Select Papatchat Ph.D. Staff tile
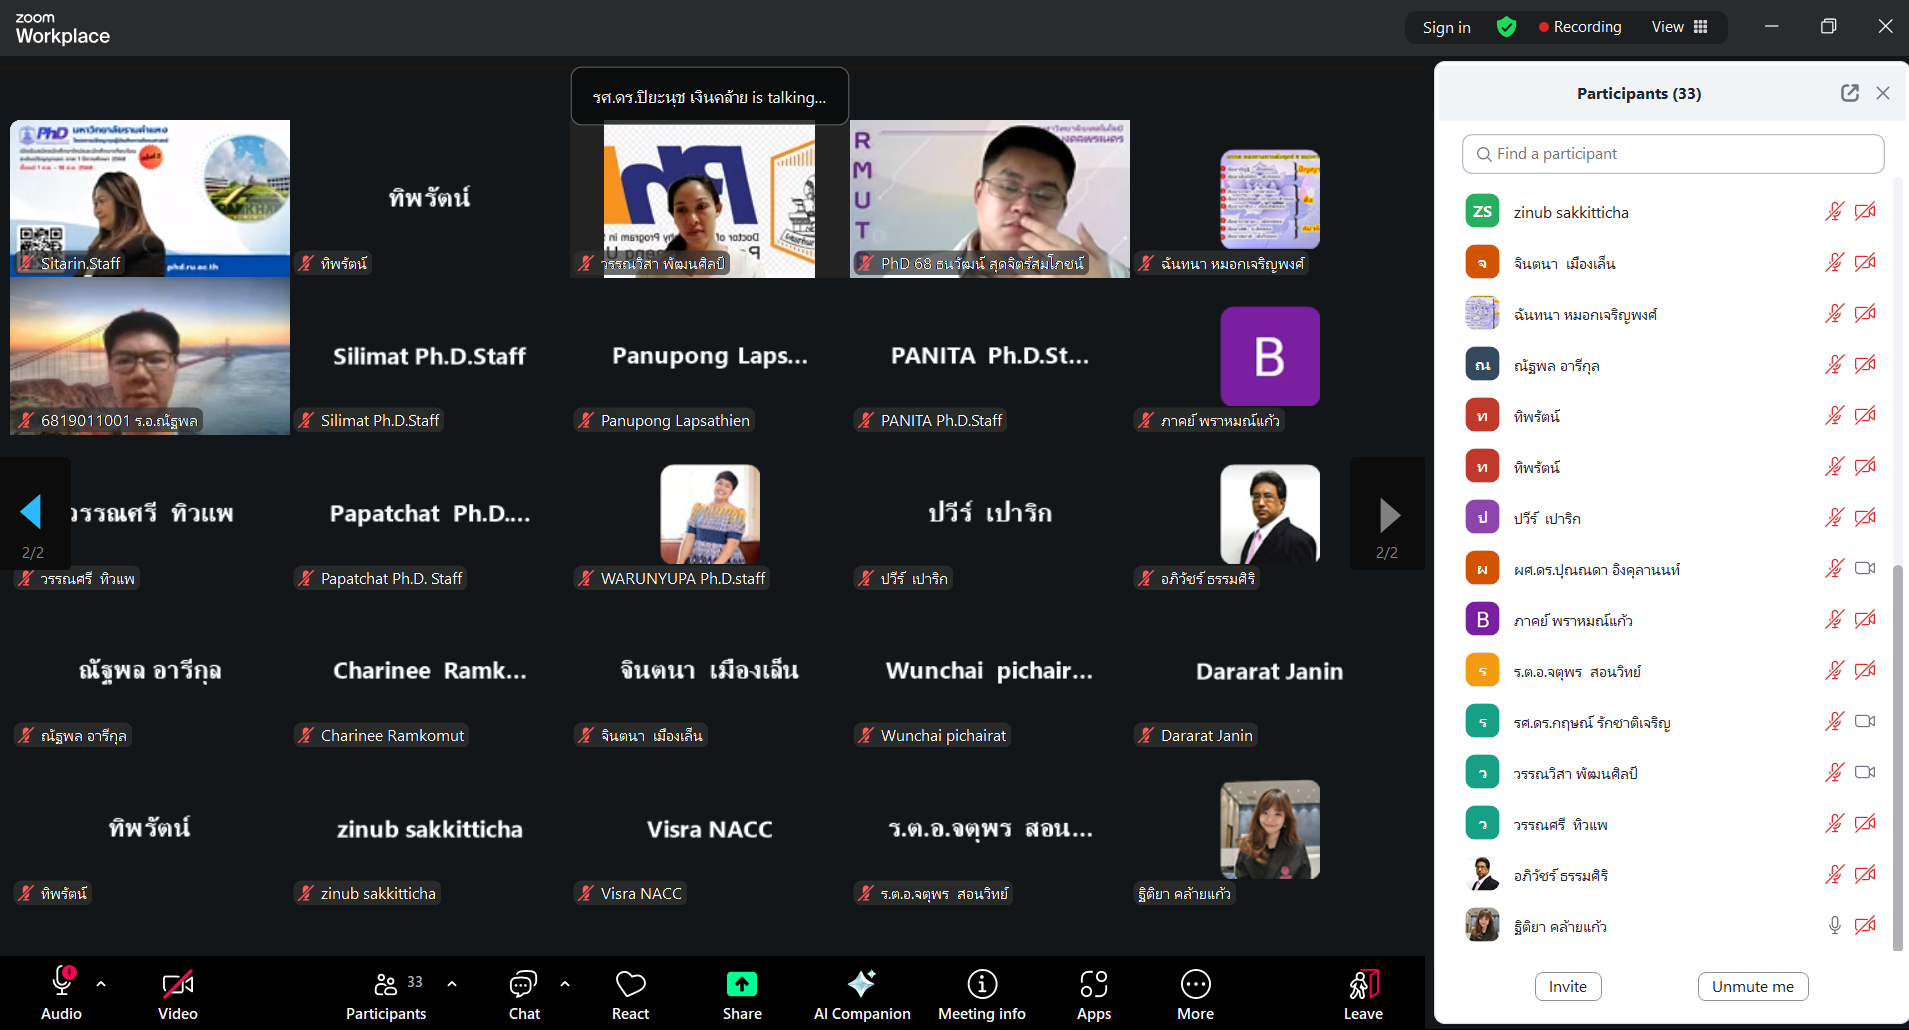The width and height of the screenshot is (1909, 1030). click(x=430, y=514)
